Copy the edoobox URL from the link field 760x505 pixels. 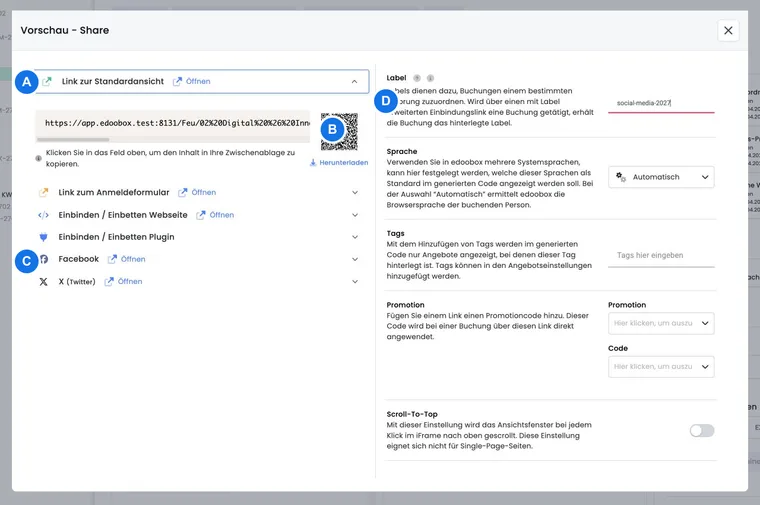(173, 123)
